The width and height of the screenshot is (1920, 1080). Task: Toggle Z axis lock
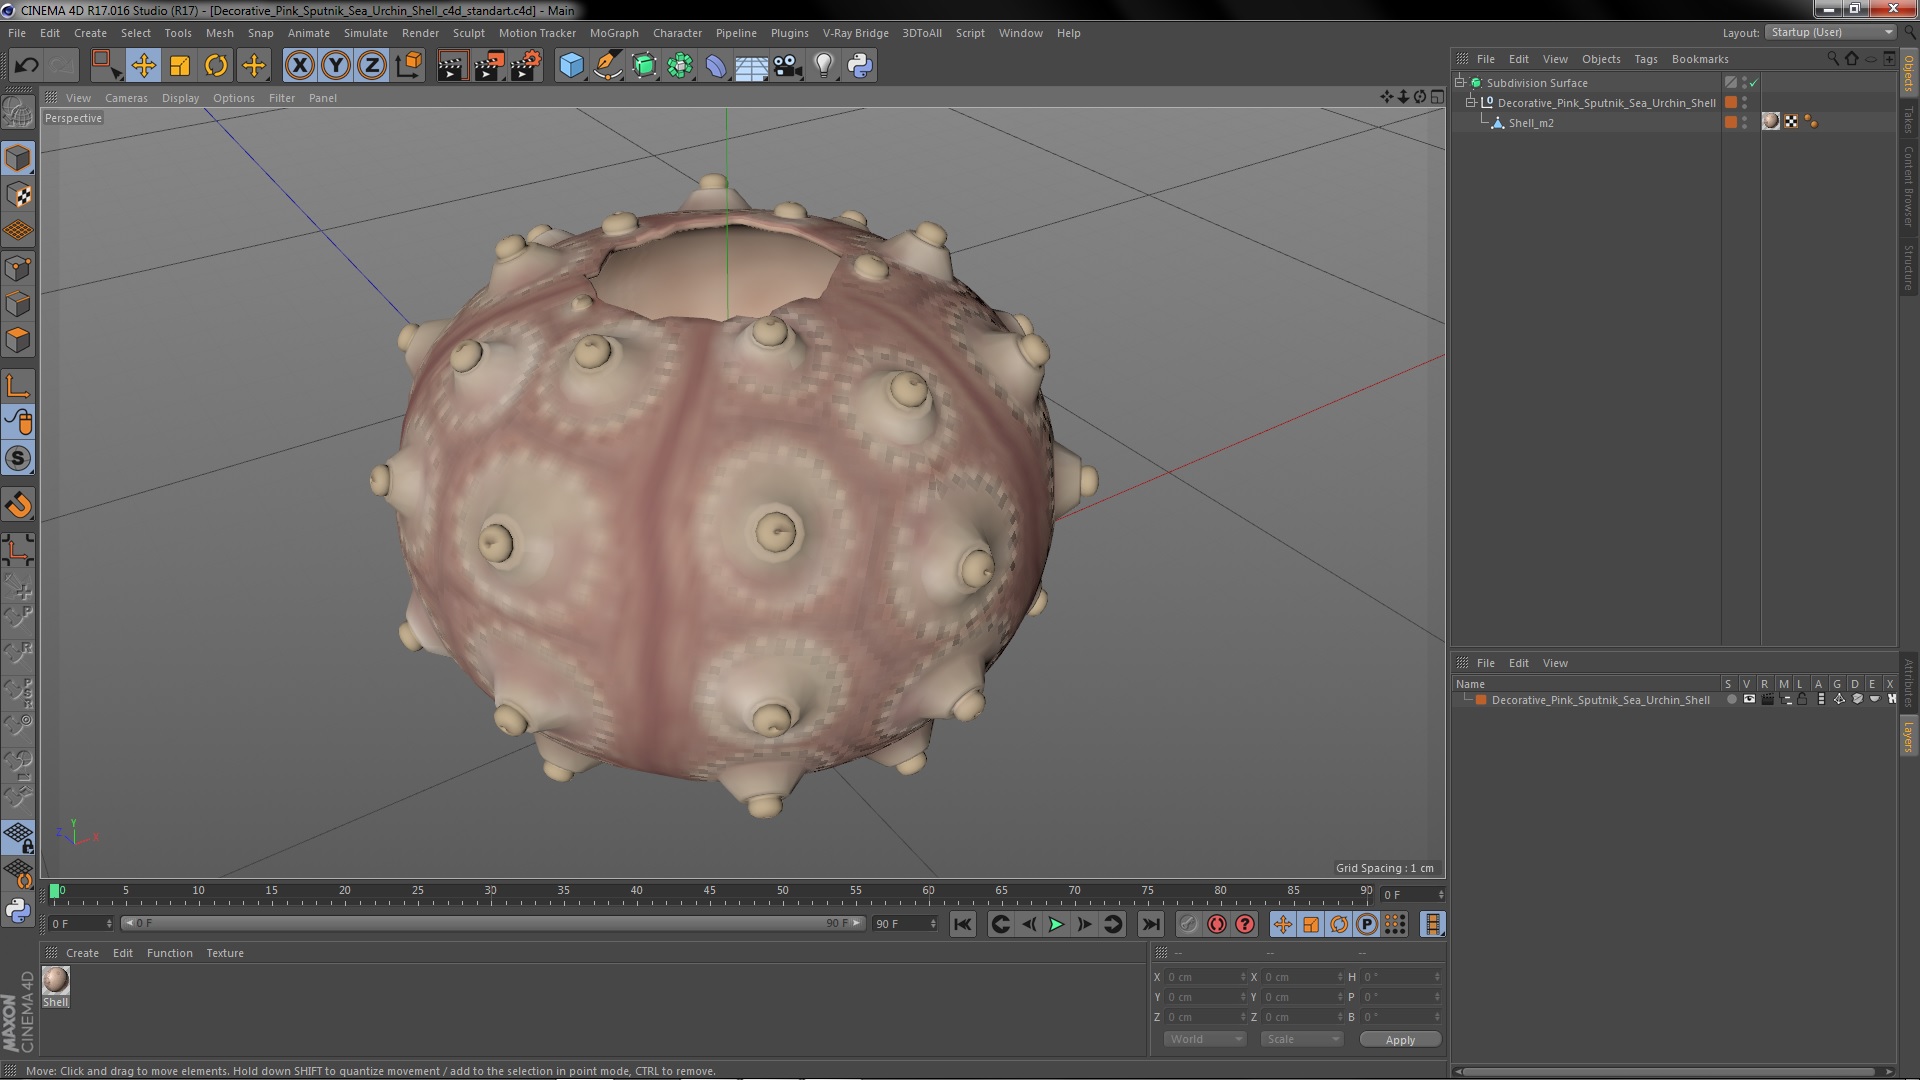(x=372, y=66)
